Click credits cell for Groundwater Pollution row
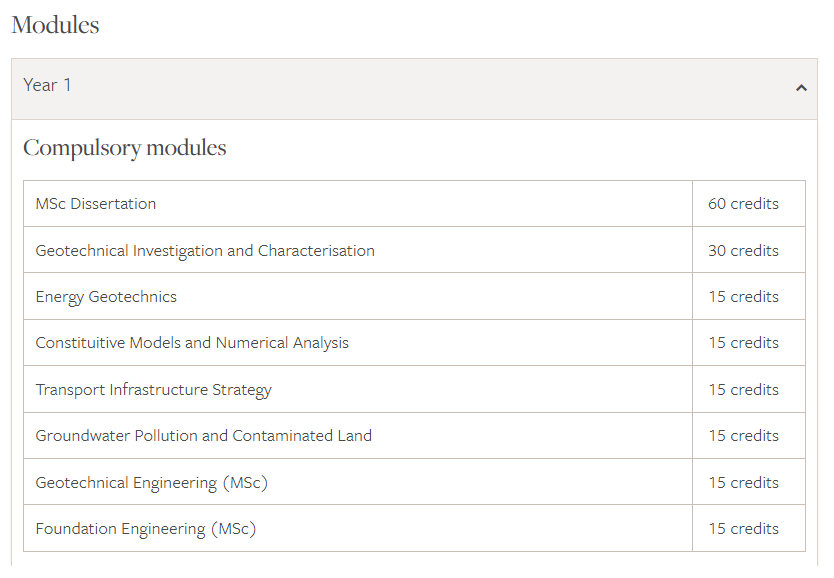Viewport: 834px width, 578px height. pyautogui.click(x=743, y=436)
